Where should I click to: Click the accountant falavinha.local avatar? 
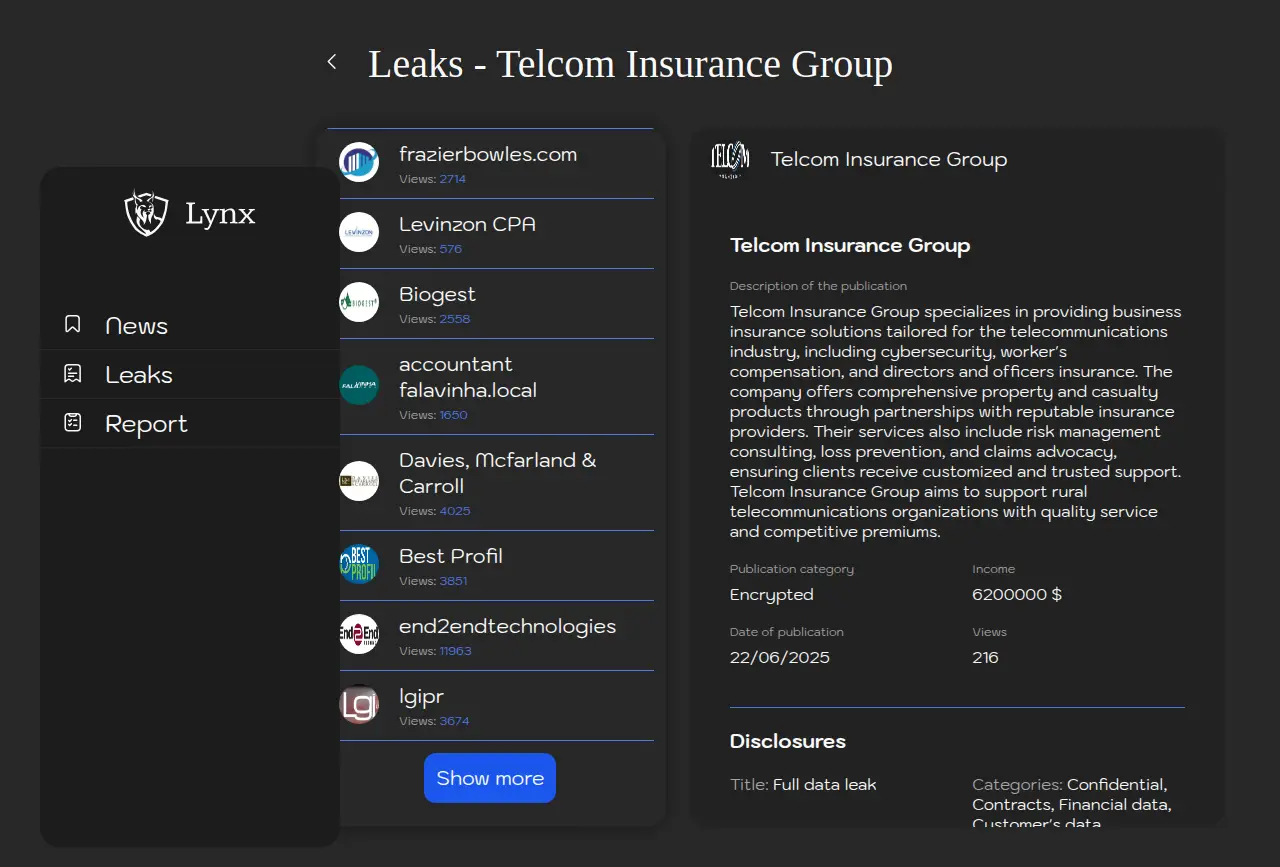359,385
